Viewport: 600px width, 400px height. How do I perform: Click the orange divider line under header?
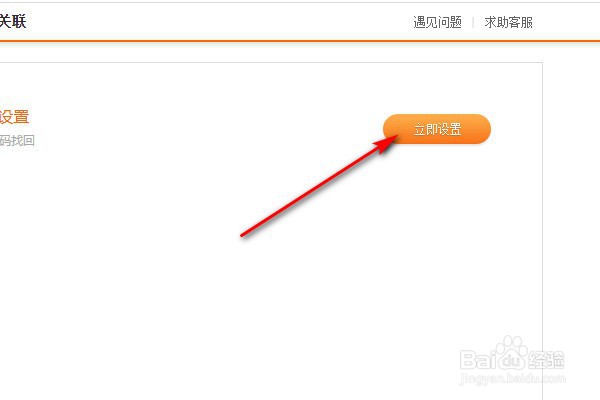pos(300,41)
